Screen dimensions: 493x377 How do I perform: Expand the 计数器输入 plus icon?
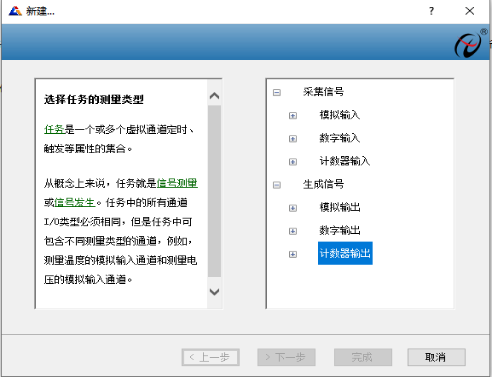293,162
